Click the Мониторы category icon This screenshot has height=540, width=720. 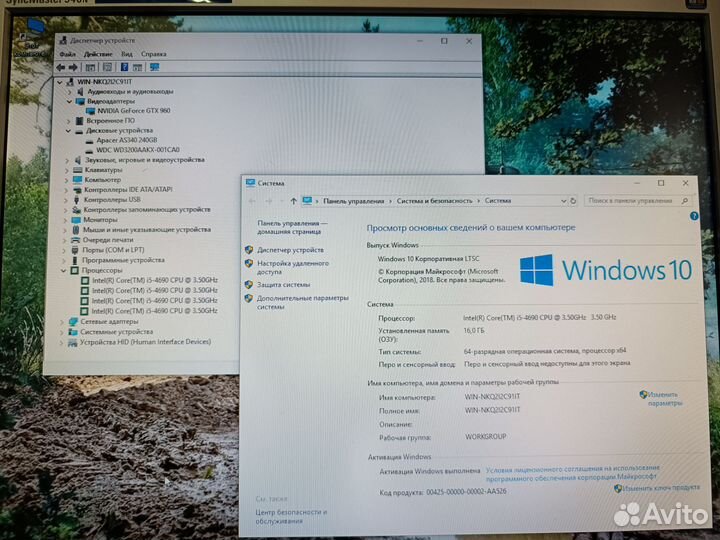76,220
